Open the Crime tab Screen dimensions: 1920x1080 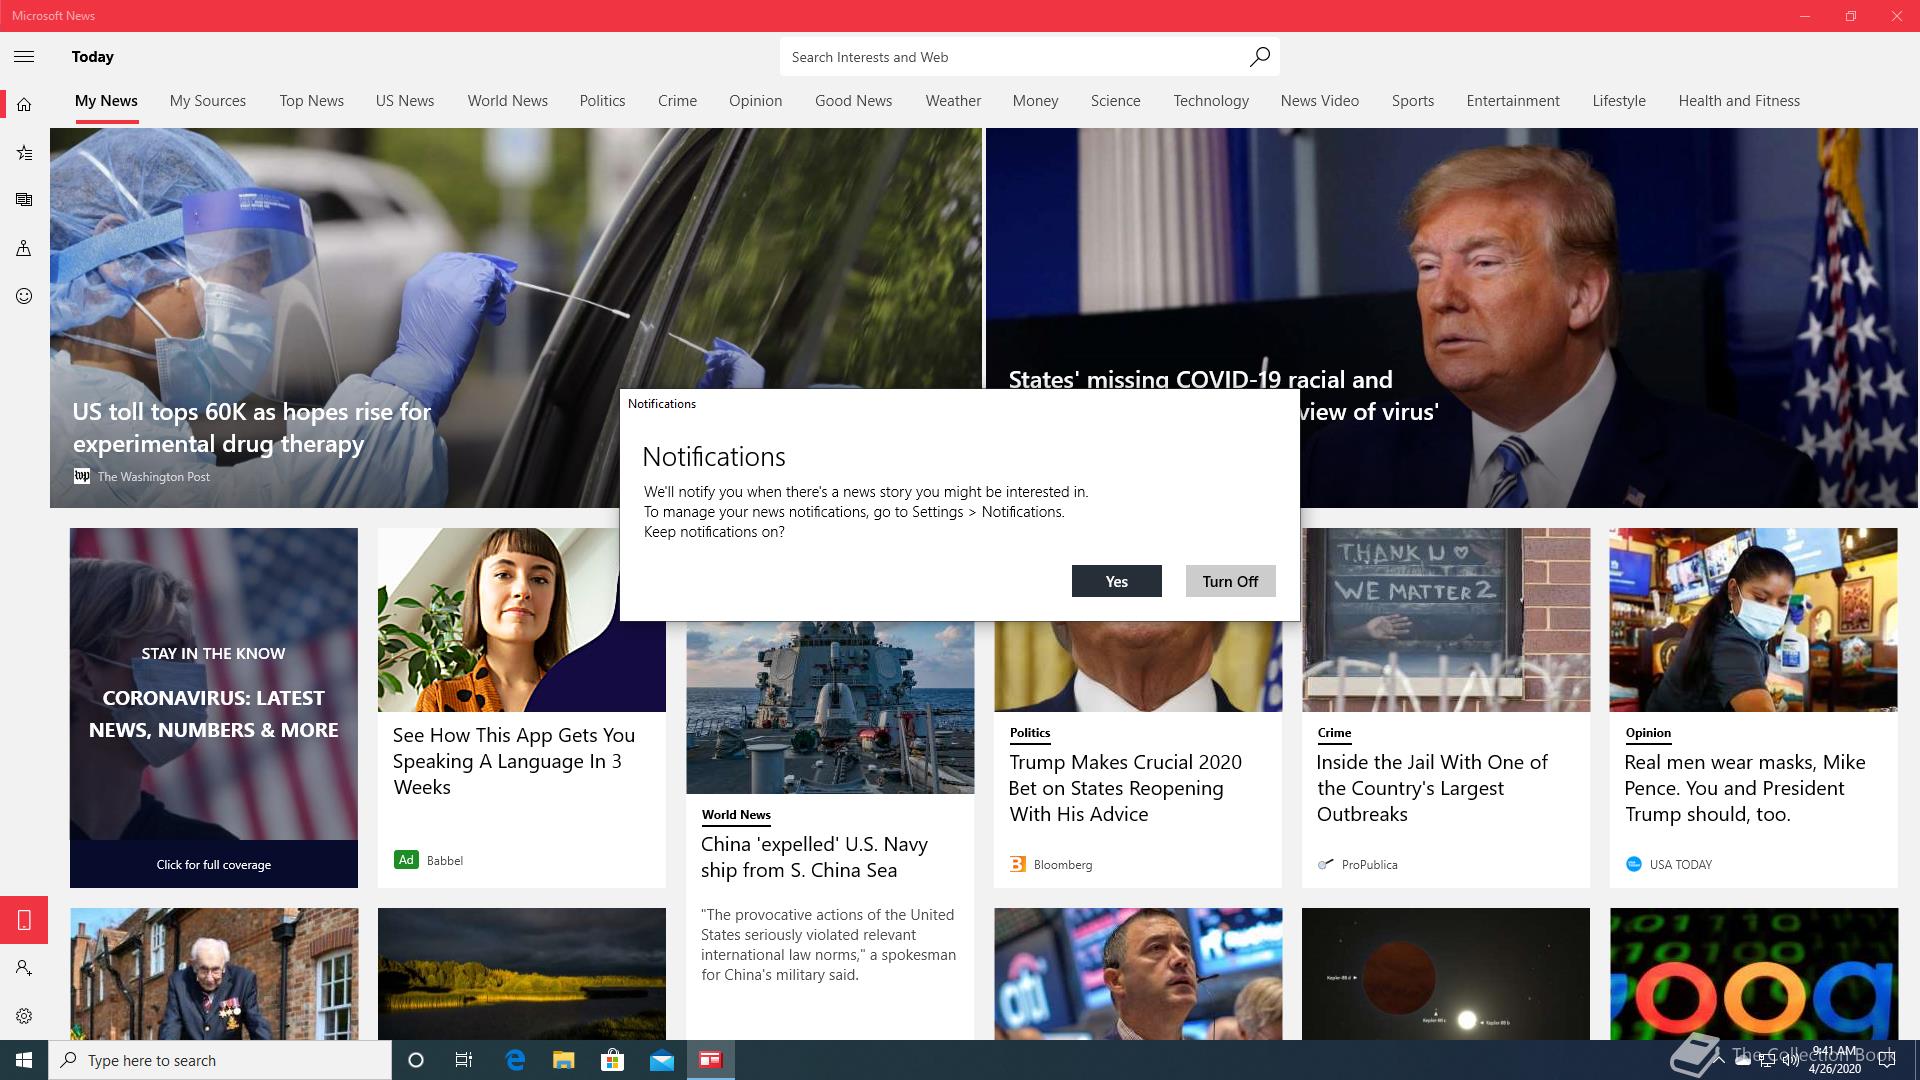(677, 101)
